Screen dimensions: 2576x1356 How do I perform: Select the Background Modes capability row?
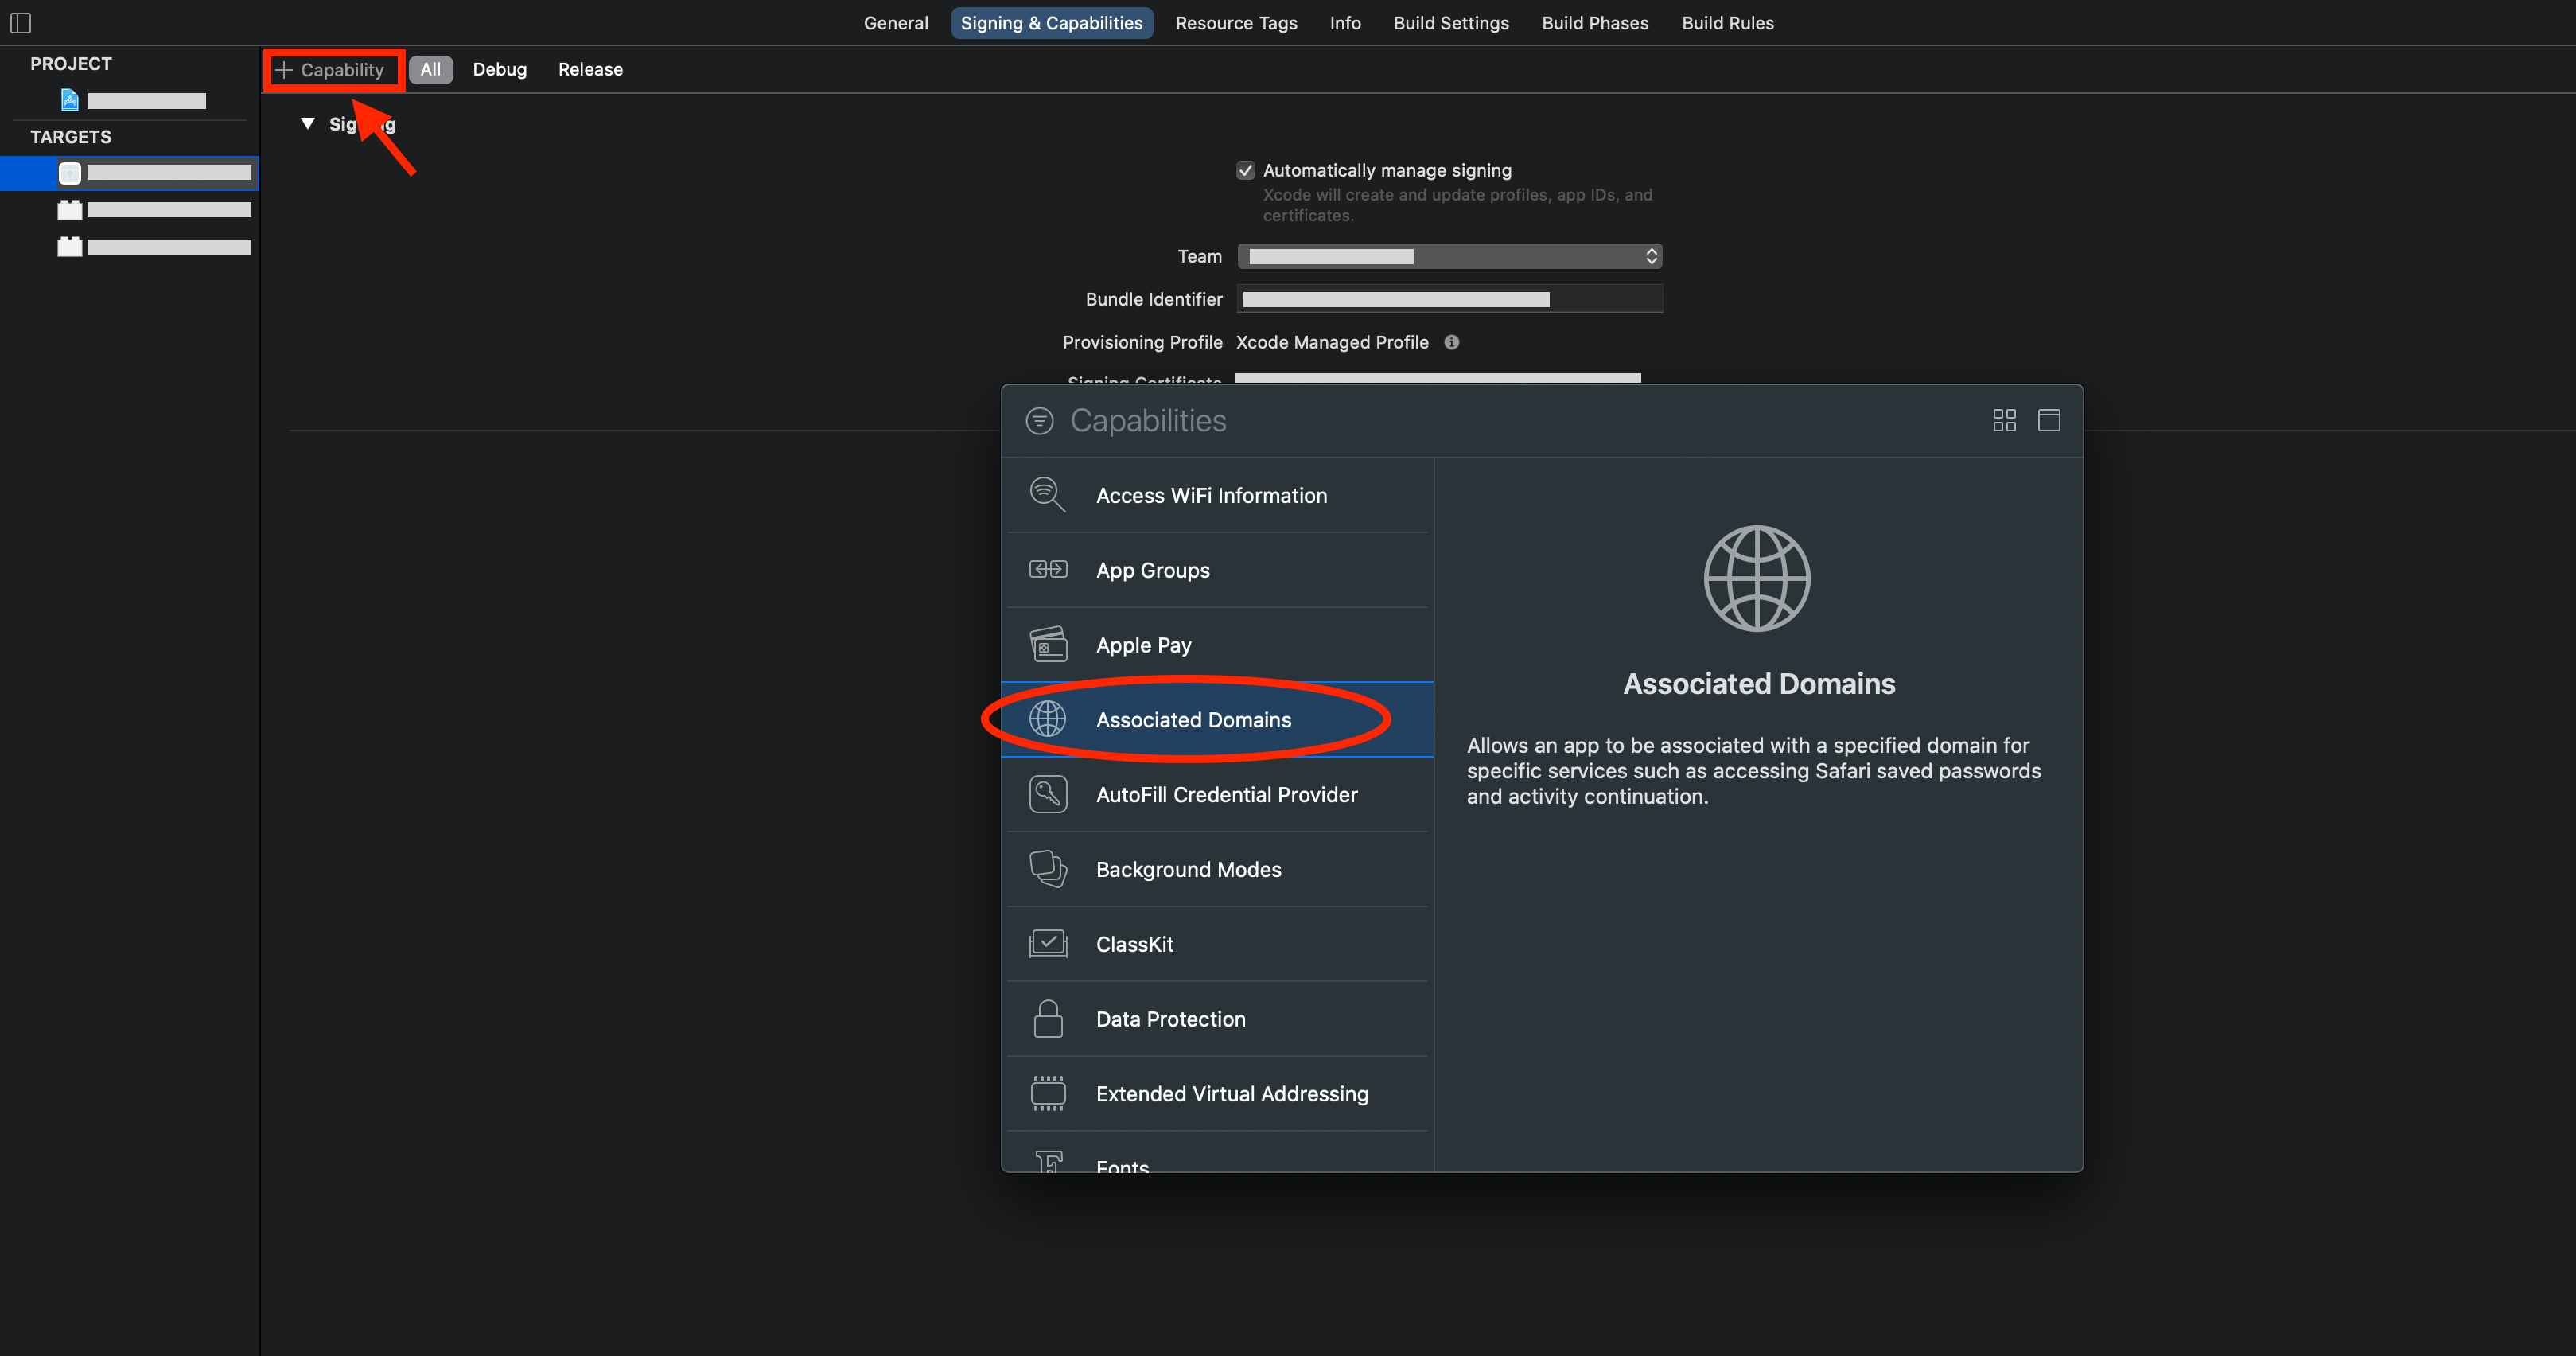[x=1188, y=869]
